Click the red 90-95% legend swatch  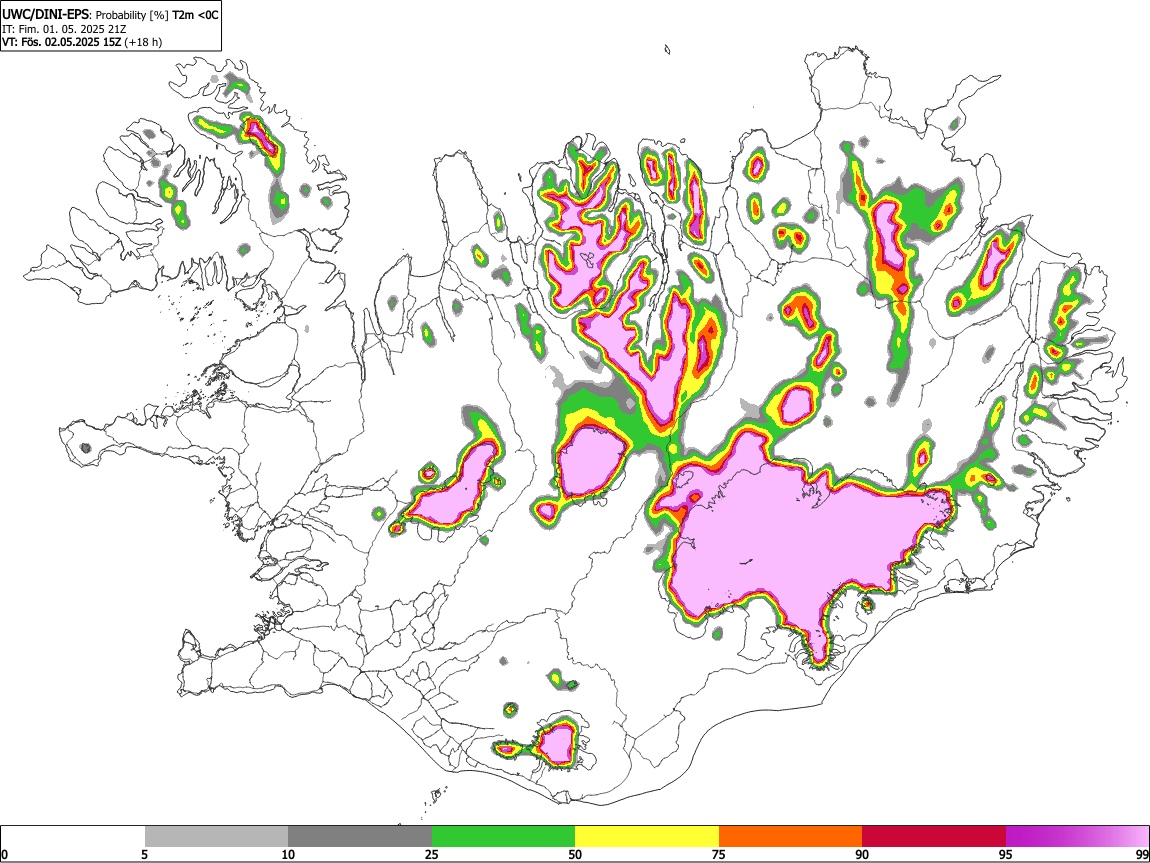tap(934, 837)
